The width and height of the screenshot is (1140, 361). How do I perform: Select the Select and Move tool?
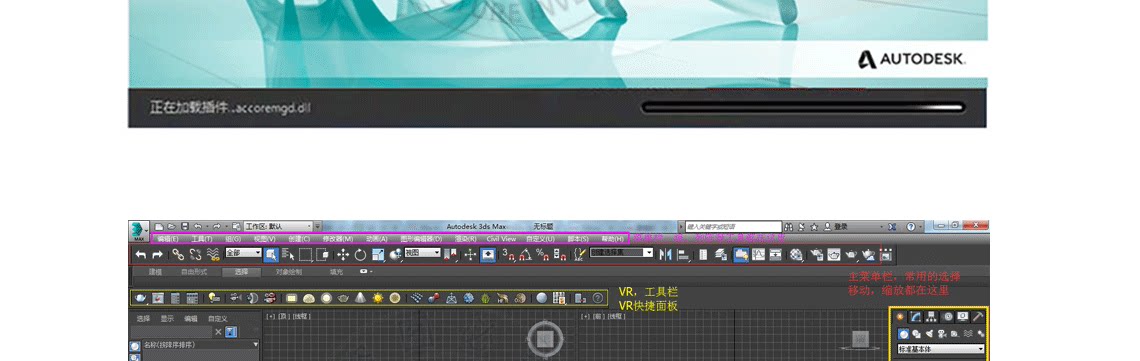click(343, 255)
